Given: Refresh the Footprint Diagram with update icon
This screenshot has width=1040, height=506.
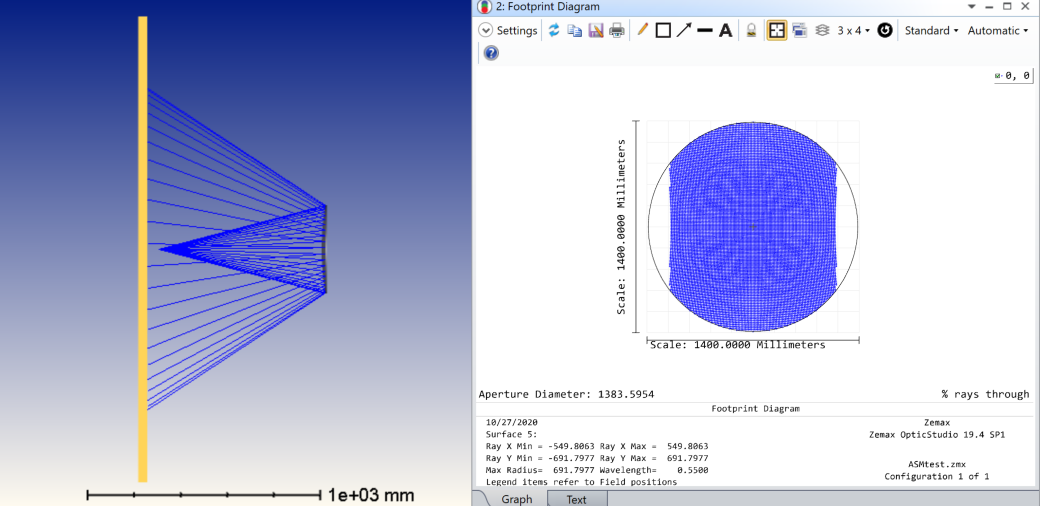Looking at the screenshot, I should pyautogui.click(x=554, y=31).
